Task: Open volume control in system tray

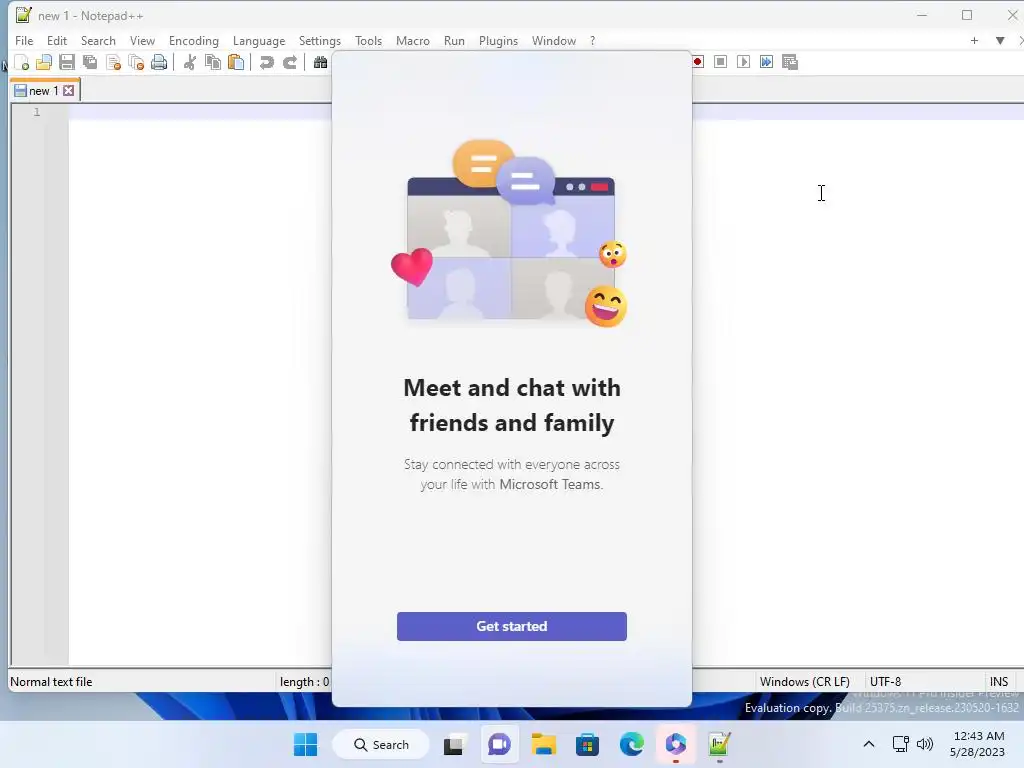Action: click(925, 744)
